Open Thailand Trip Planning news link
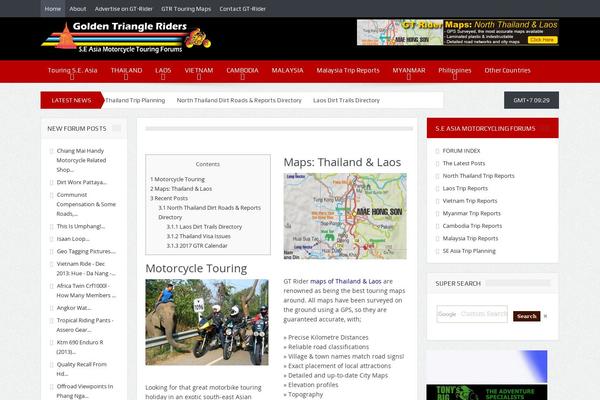Screen dimensions: 600x400 pos(135,100)
